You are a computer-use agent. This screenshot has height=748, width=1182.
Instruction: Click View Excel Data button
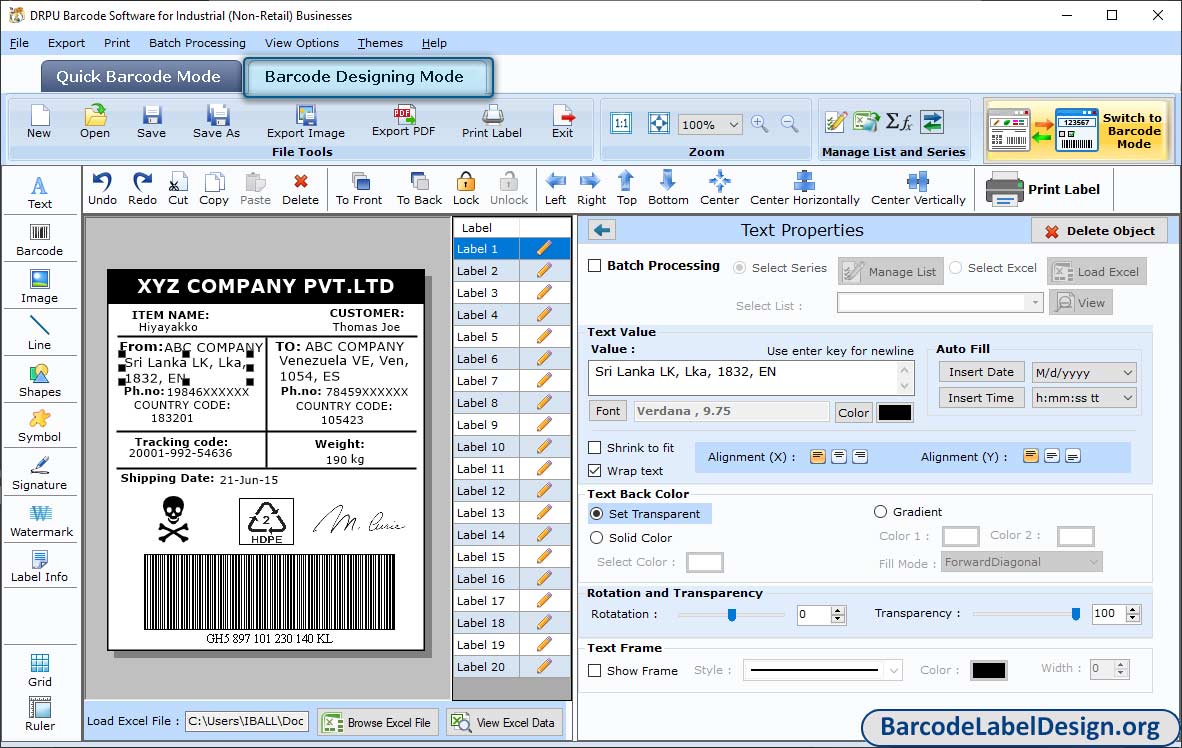(504, 722)
